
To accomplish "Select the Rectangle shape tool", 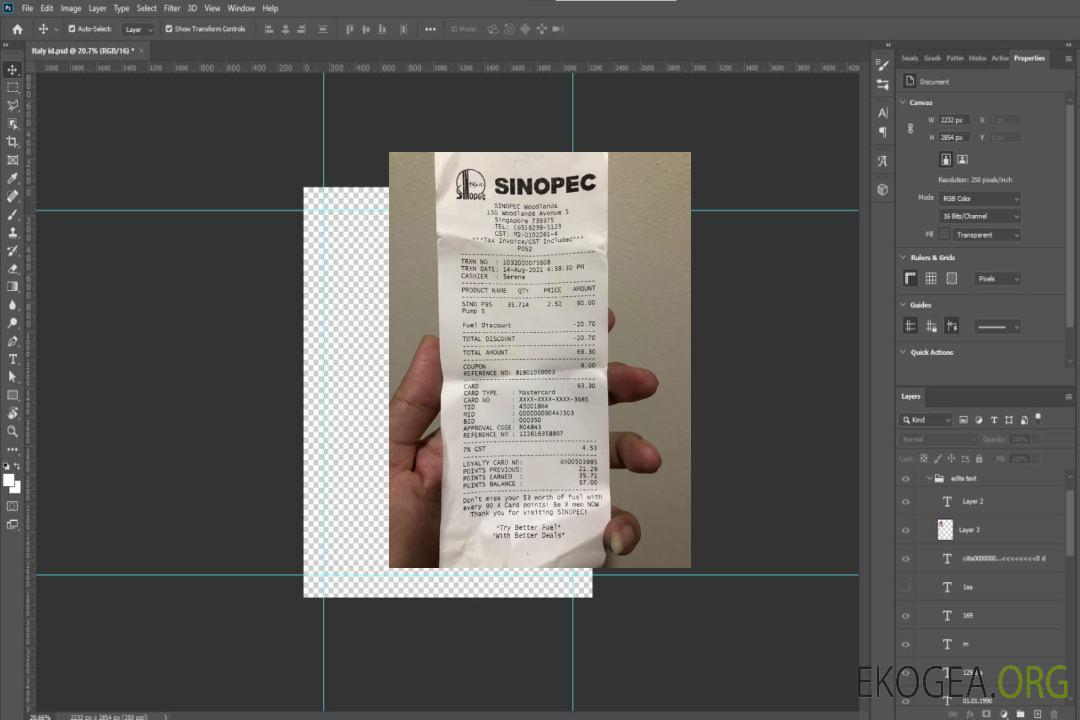I will tap(12, 395).
